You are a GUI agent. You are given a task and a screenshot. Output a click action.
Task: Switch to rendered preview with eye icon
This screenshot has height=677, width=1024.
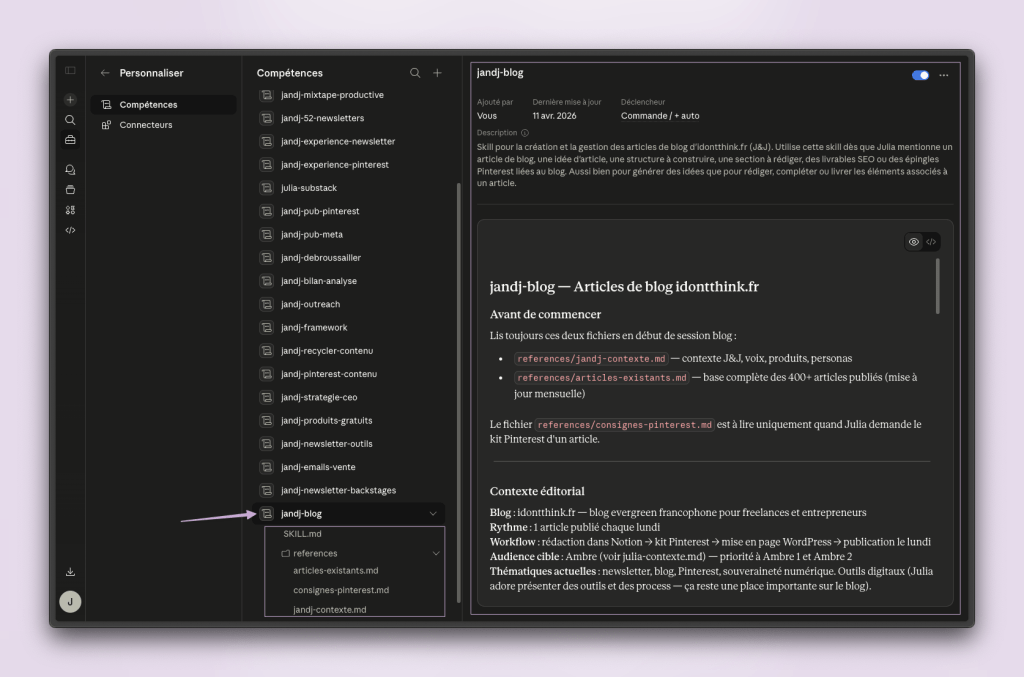[x=914, y=242]
